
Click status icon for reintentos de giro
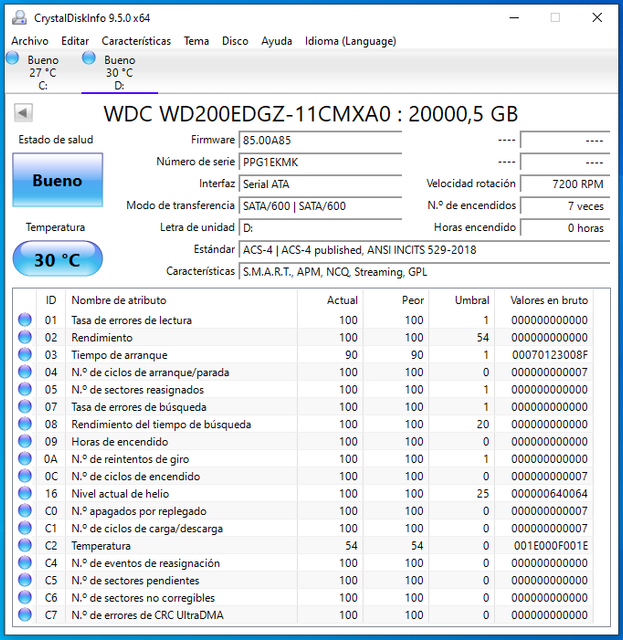[x=25, y=458]
